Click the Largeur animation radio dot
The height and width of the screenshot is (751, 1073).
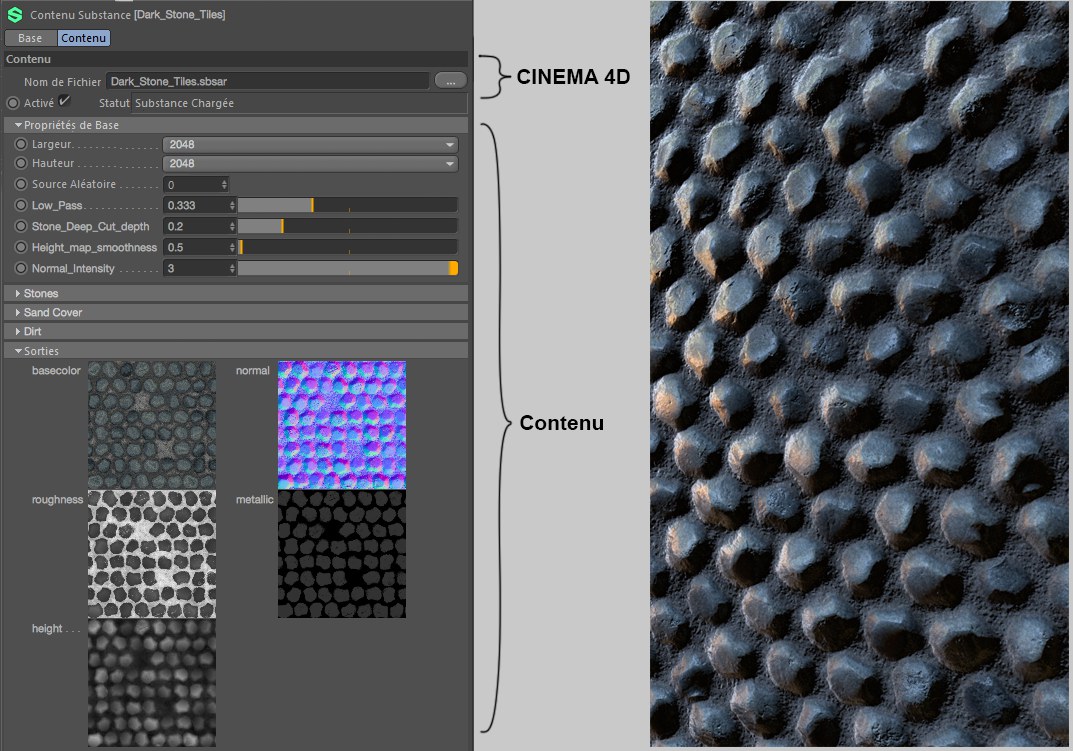tap(21, 144)
